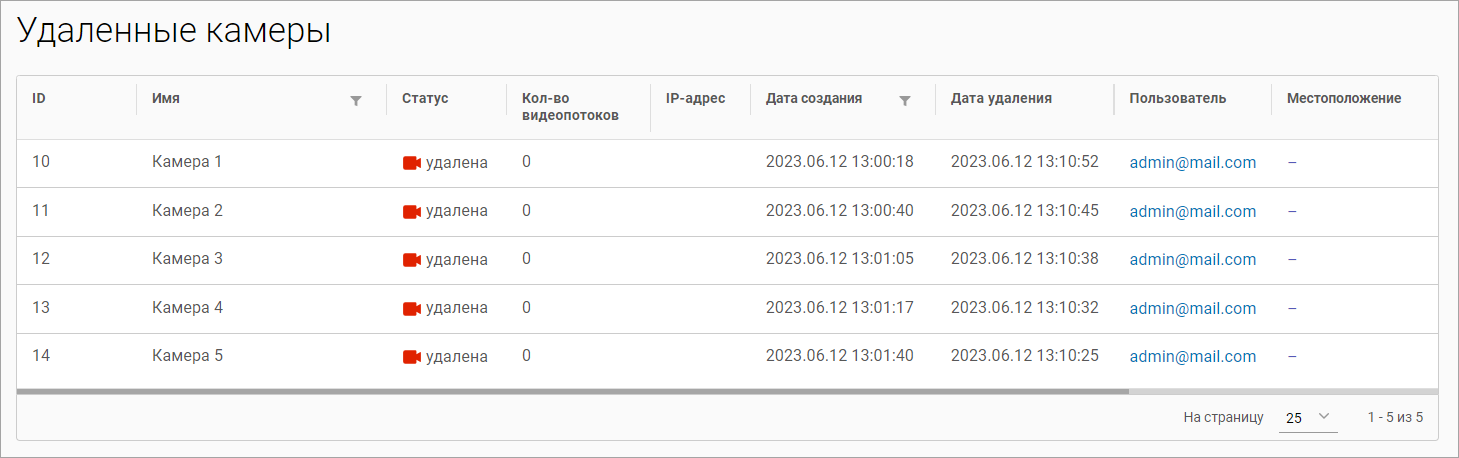Click red camera icon for Камера 1
The width and height of the screenshot is (1459, 458).
click(x=411, y=163)
